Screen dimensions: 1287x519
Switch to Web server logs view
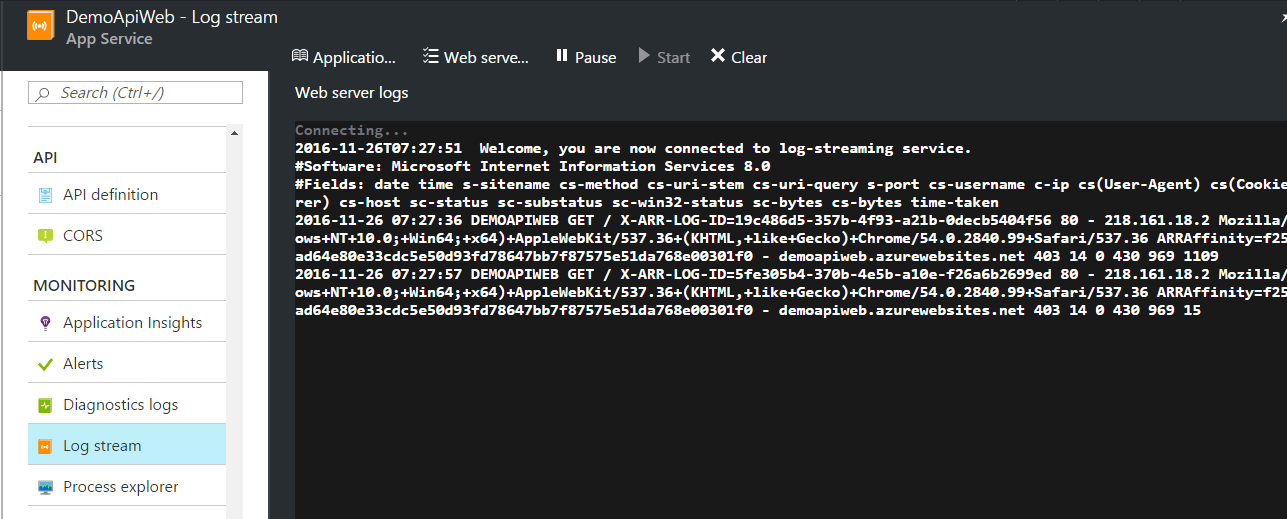[476, 57]
